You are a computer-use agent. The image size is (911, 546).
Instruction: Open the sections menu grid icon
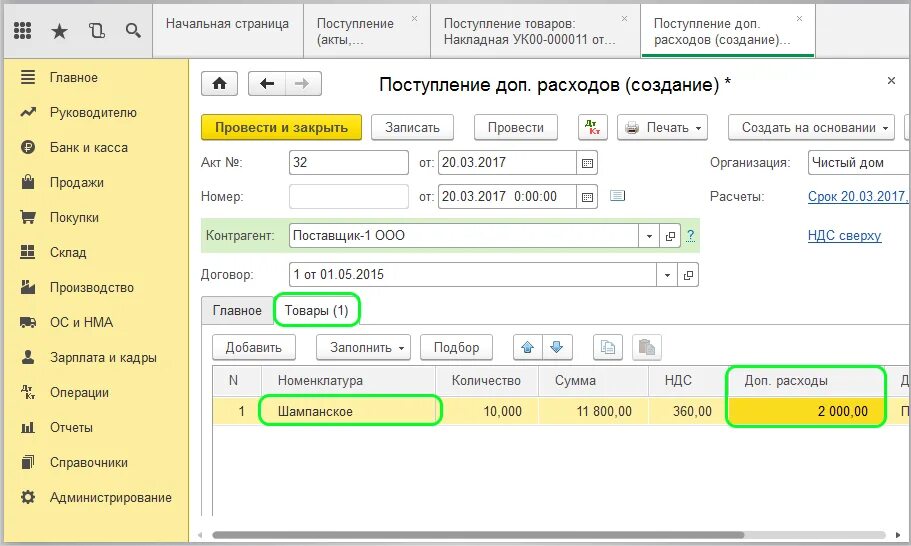22,30
